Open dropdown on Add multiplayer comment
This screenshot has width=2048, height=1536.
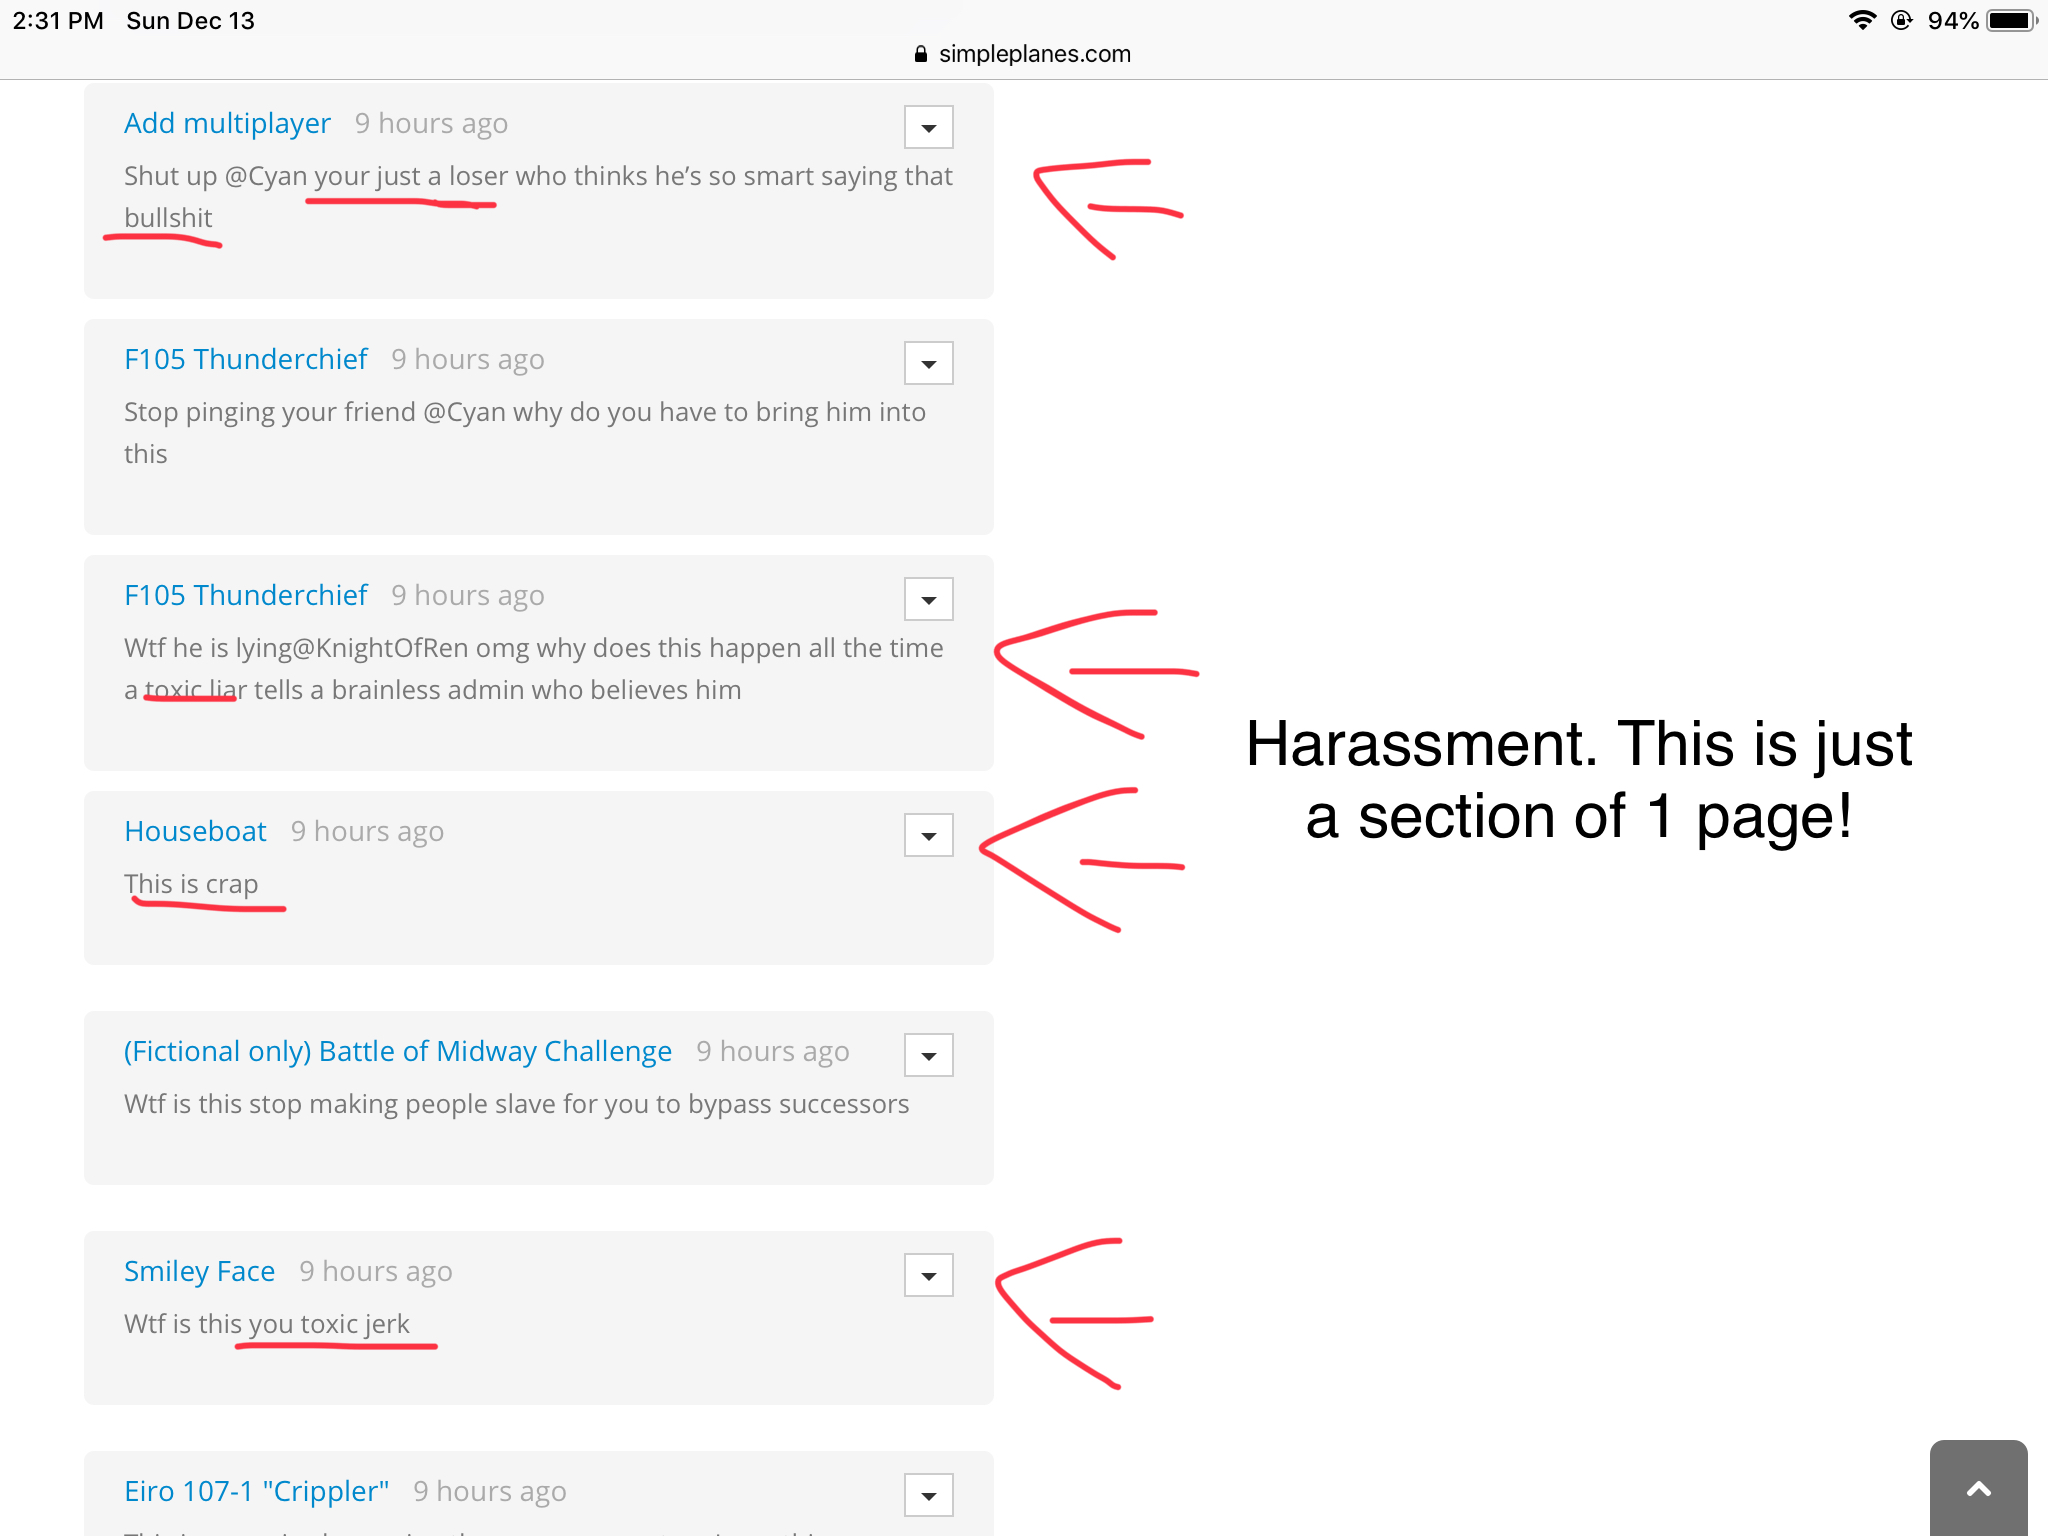928,127
